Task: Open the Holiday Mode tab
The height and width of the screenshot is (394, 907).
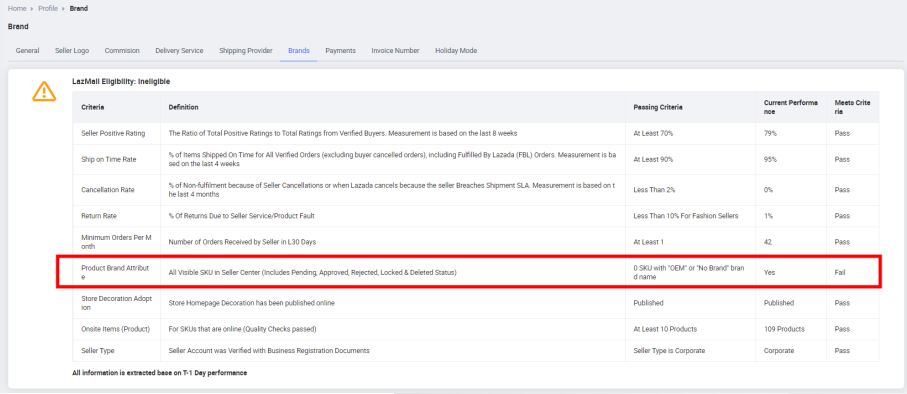Action: 456,51
